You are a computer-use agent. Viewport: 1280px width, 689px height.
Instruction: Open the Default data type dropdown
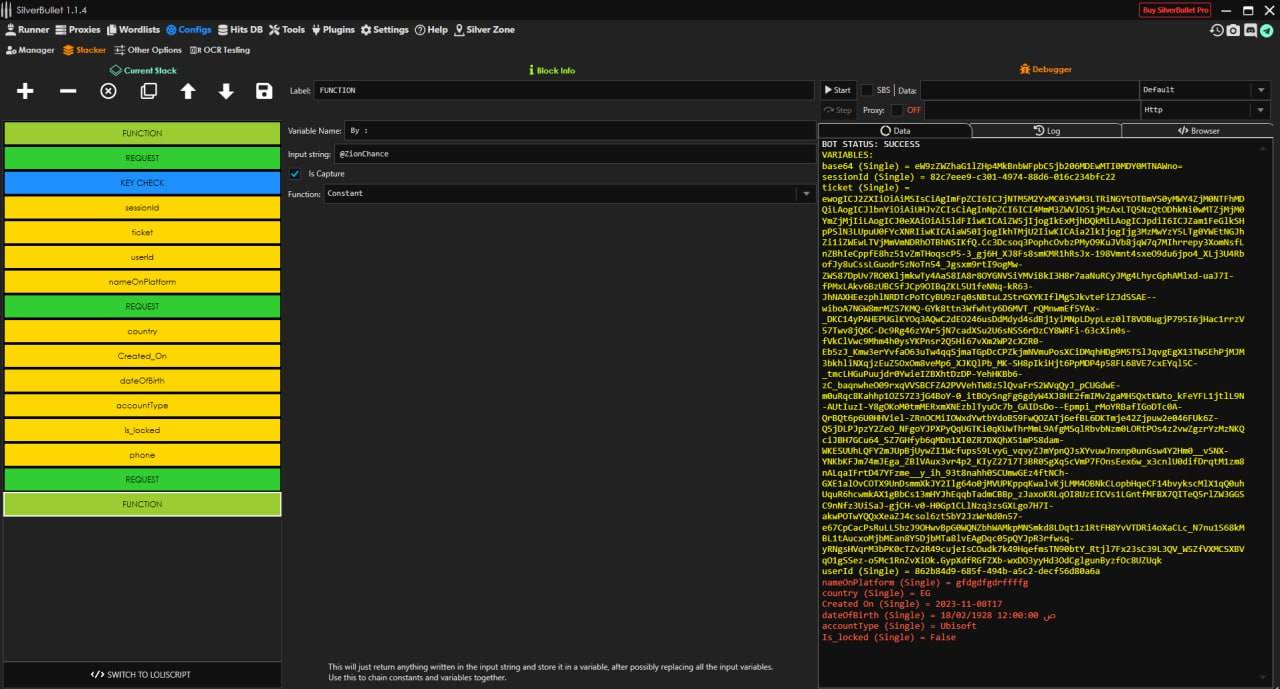(1259, 90)
